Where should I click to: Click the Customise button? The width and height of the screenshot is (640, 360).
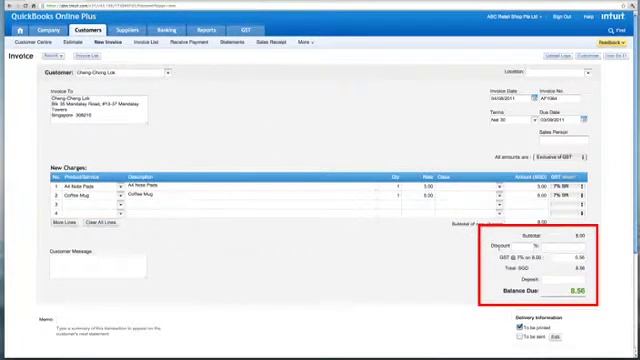pyautogui.click(x=588, y=56)
